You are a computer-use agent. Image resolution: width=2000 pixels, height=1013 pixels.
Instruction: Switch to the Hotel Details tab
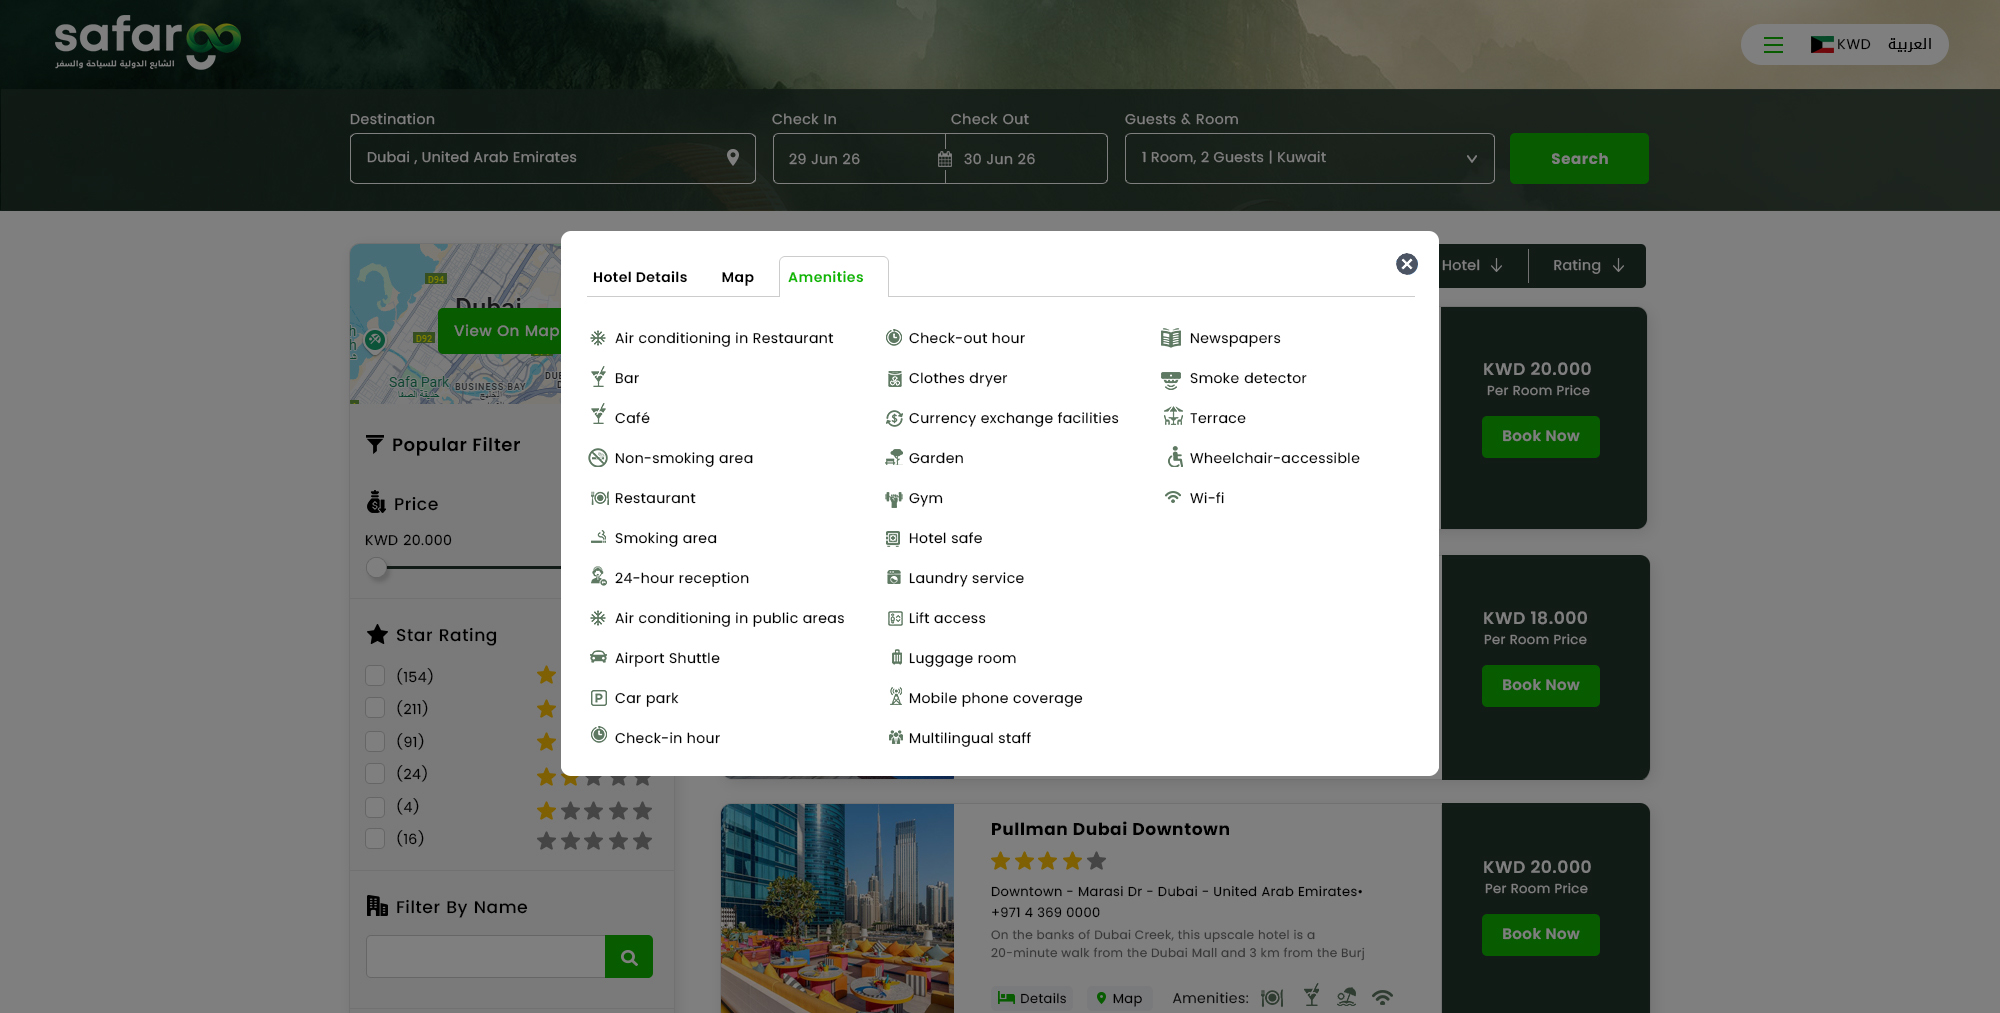point(640,278)
